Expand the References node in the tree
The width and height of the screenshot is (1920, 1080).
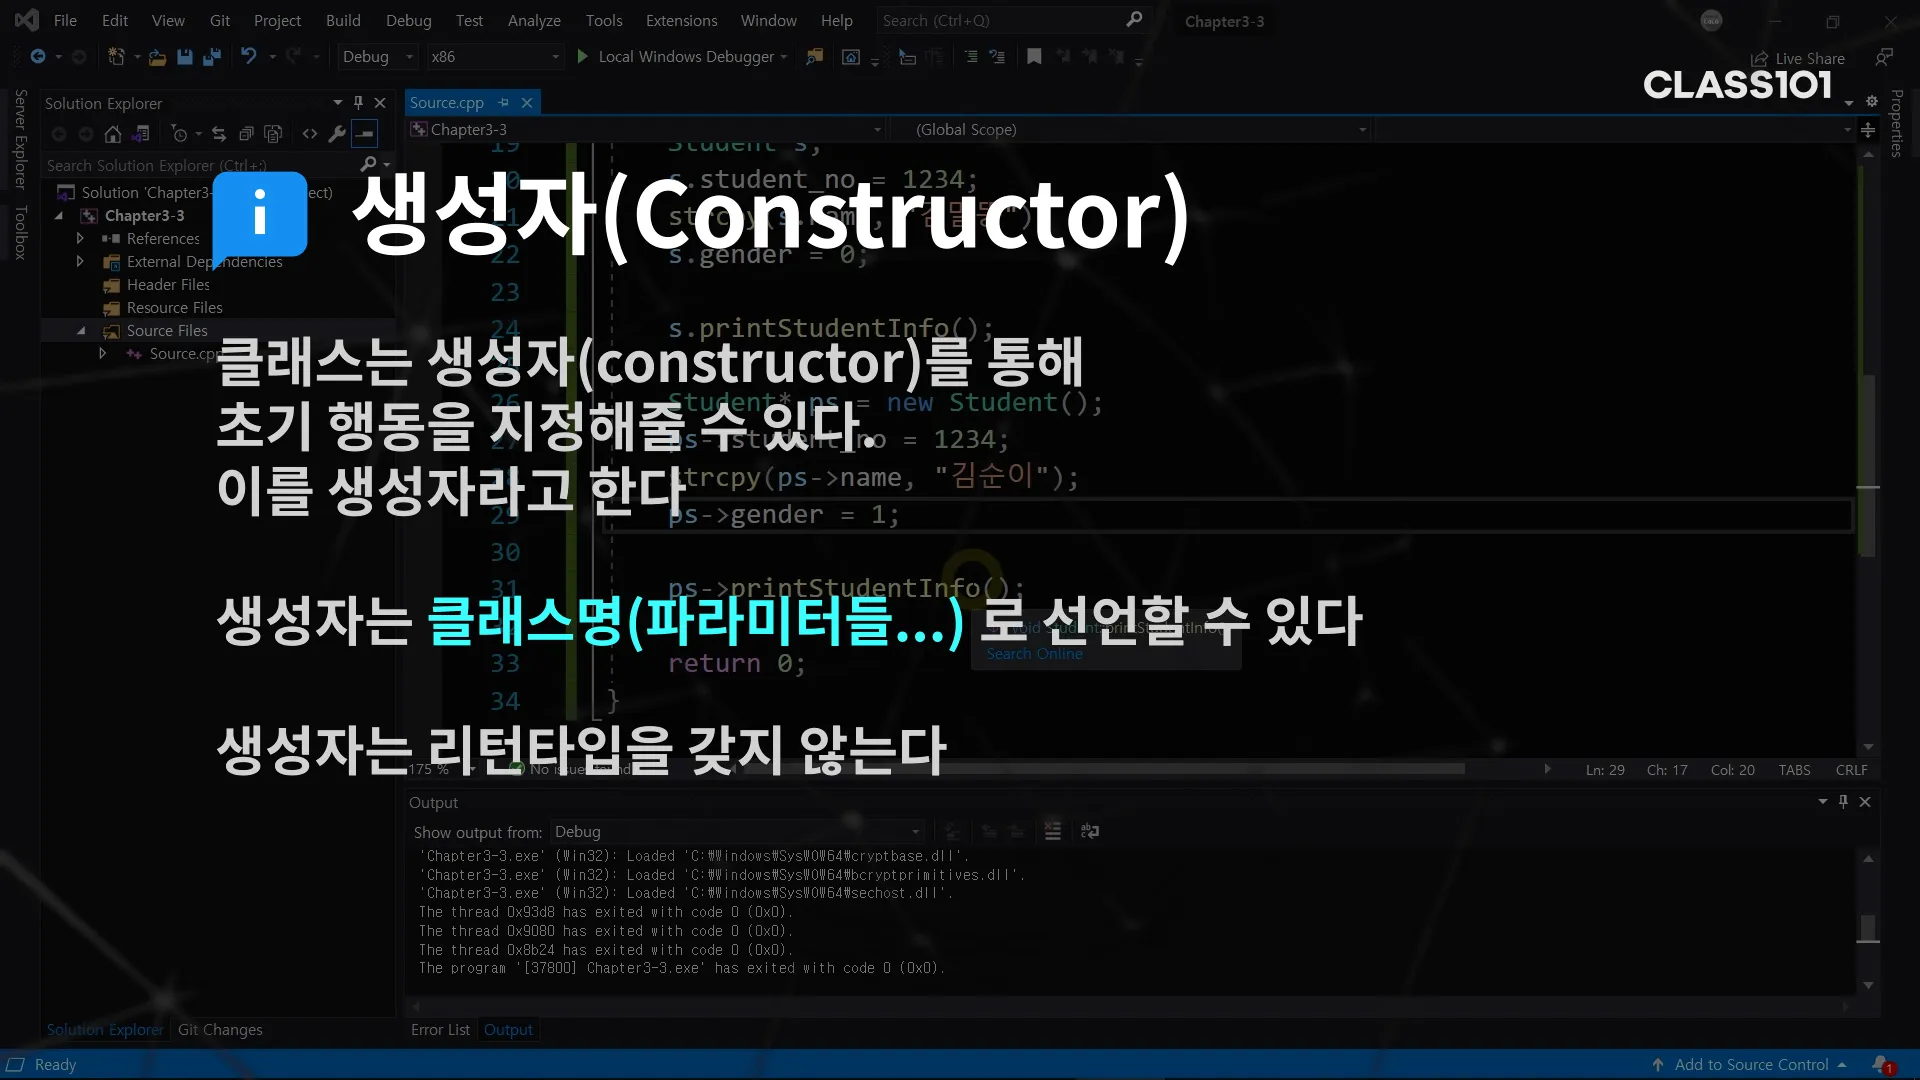(x=80, y=239)
